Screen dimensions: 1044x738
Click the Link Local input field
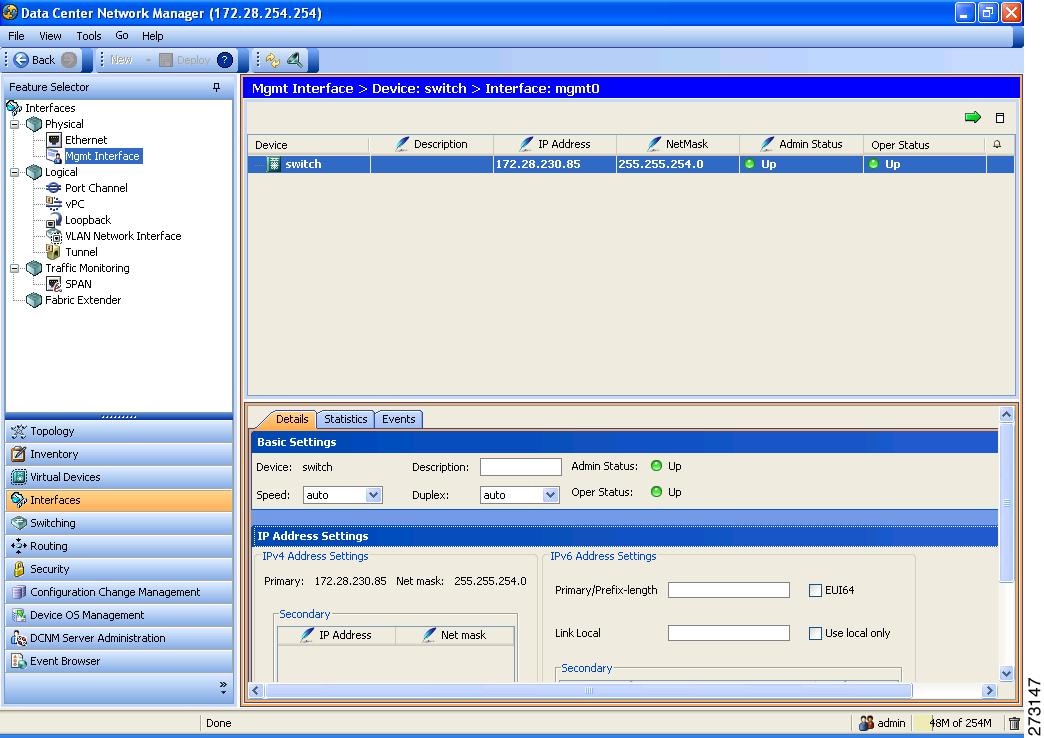(728, 633)
